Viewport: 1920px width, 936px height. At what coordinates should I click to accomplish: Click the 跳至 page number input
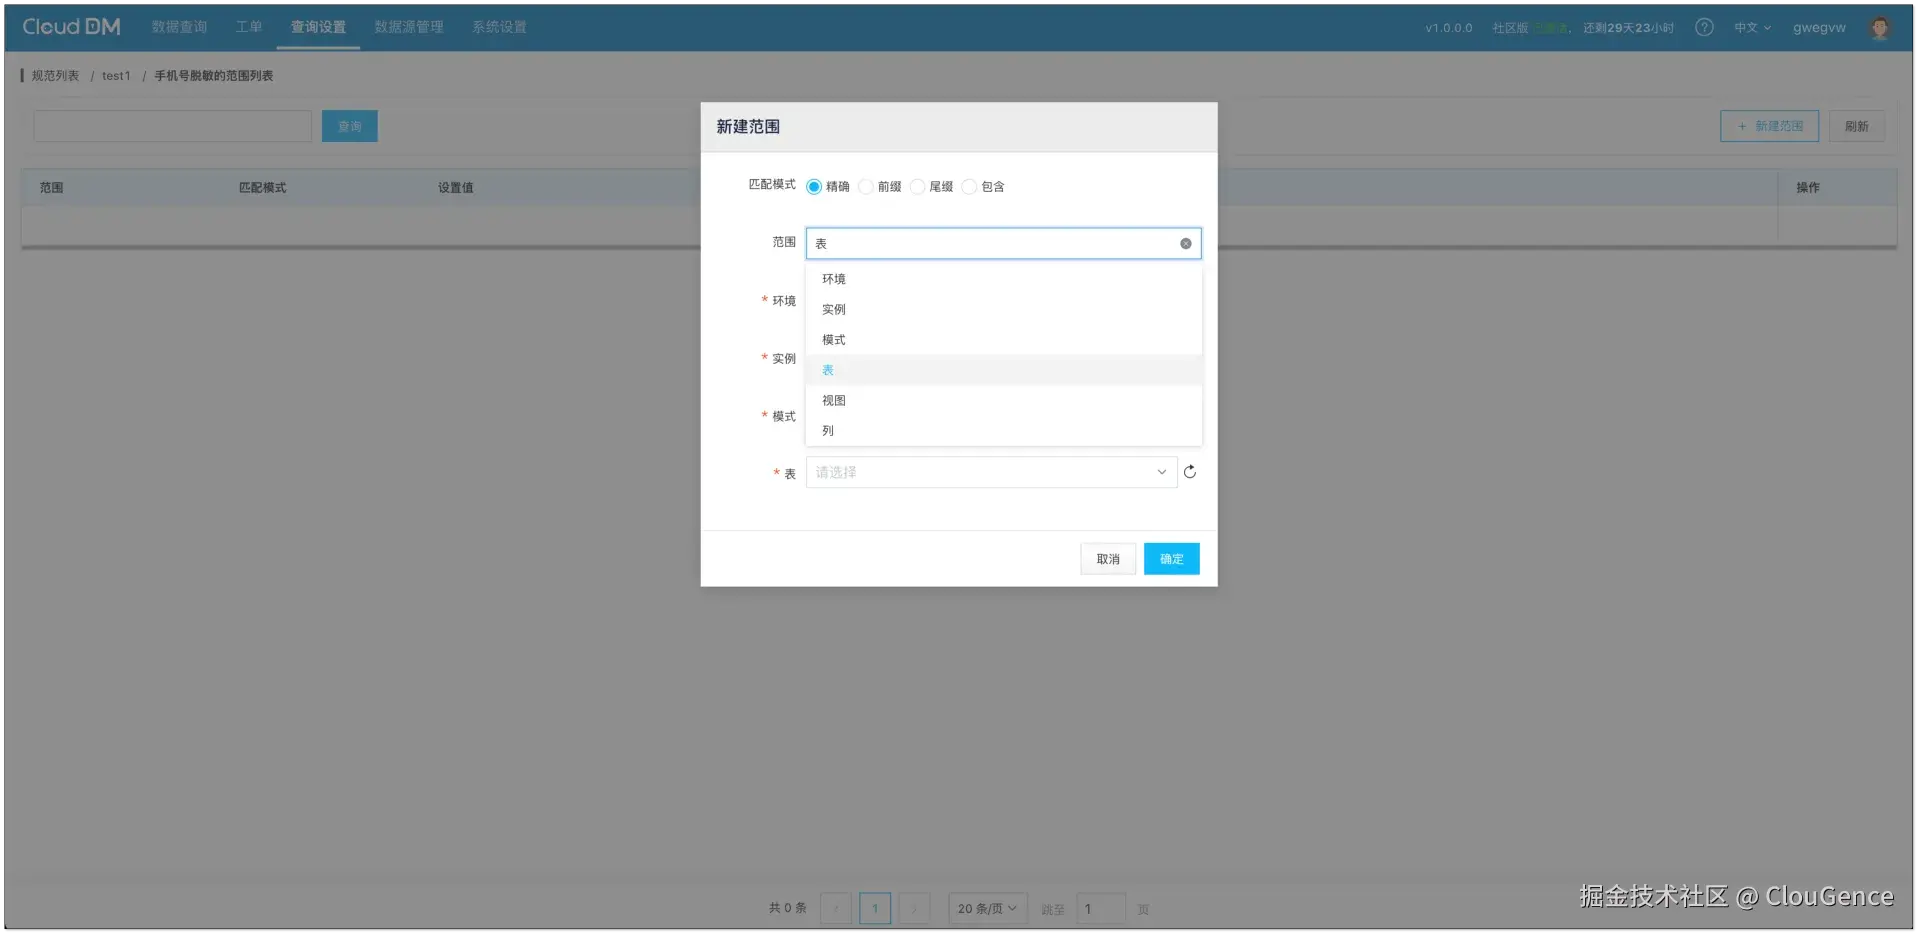[1101, 908]
